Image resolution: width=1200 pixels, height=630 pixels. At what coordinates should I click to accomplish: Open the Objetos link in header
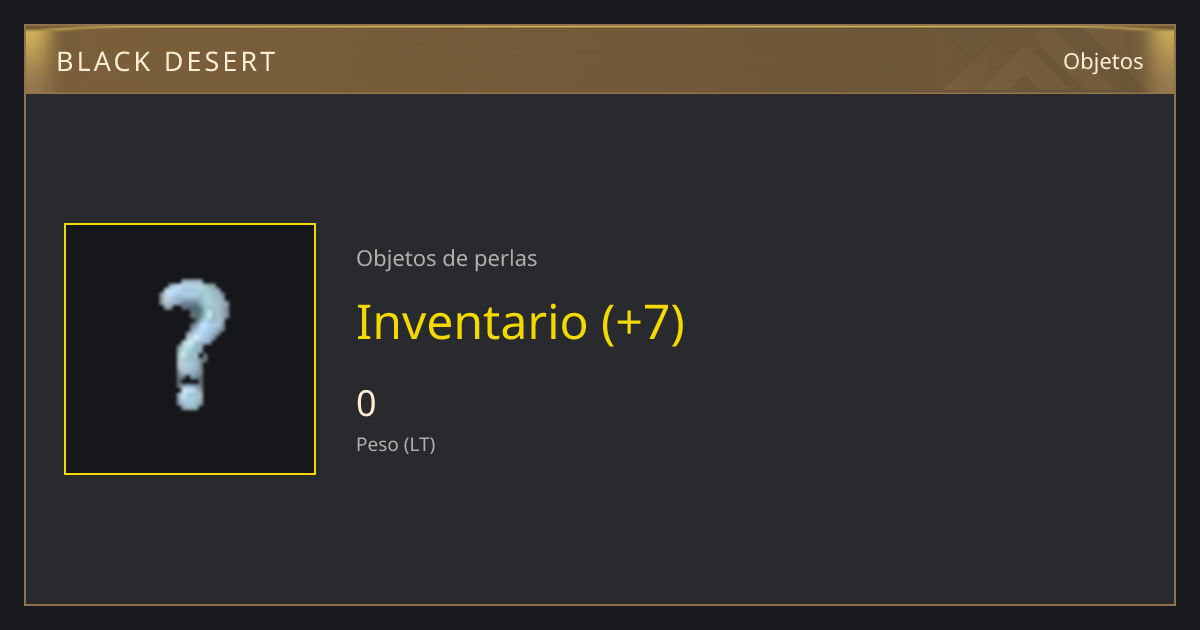(x=1103, y=61)
